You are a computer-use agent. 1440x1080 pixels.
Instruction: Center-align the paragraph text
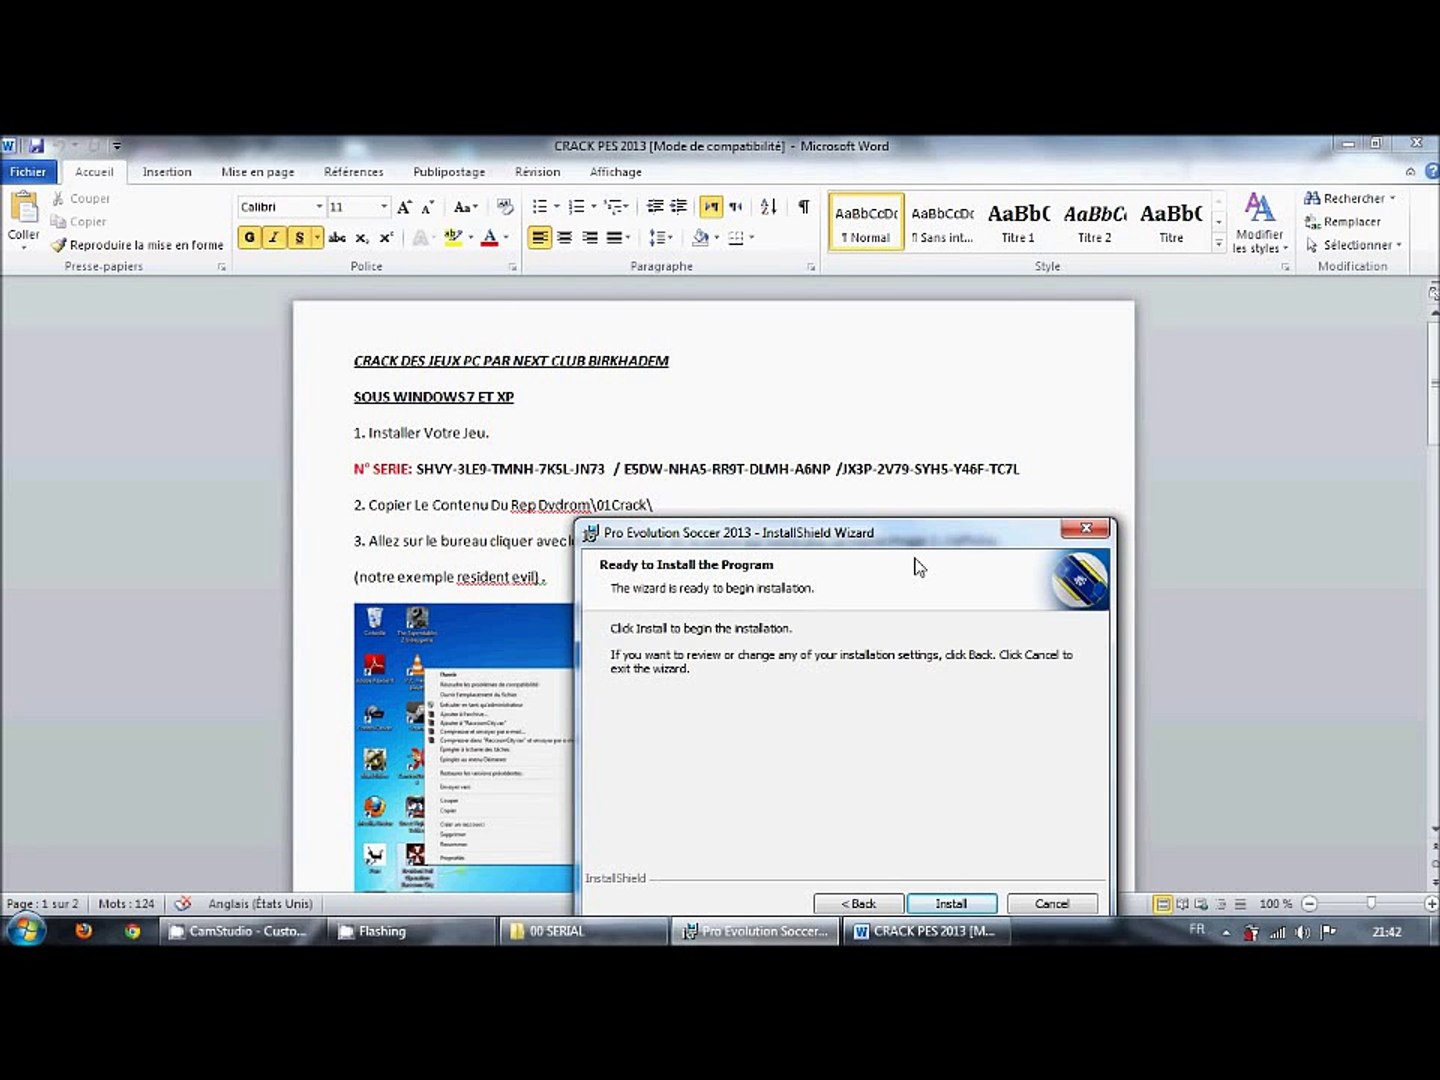[565, 237]
